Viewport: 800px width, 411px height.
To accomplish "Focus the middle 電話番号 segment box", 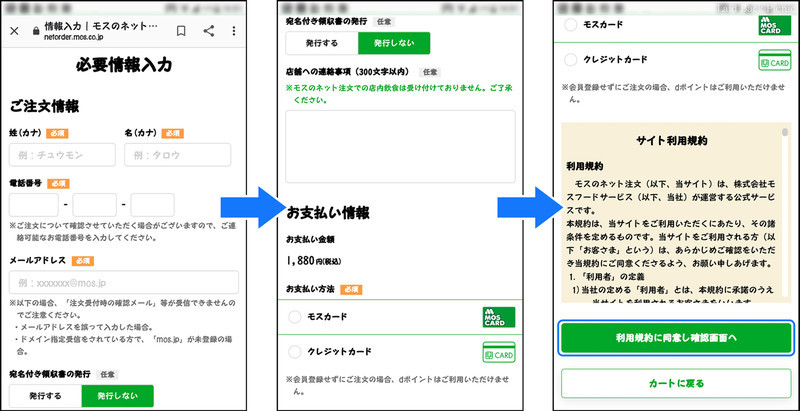I will coord(94,205).
